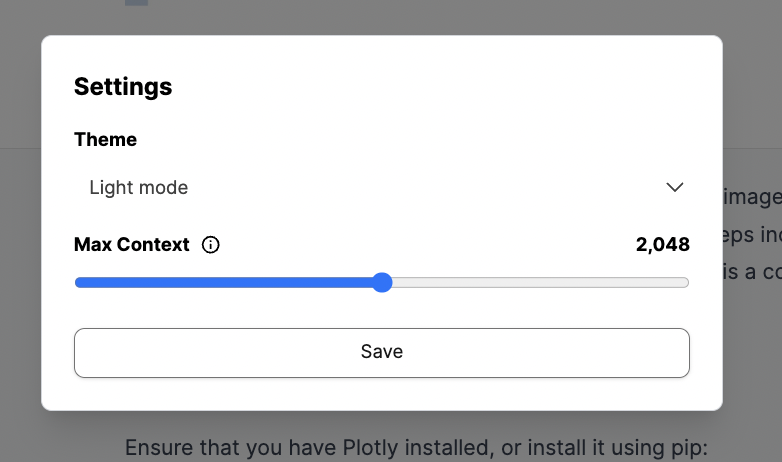Click the empty space below the Save button
Image resolution: width=782 pixels, height=462 pixels.
(x=381, y=394)
